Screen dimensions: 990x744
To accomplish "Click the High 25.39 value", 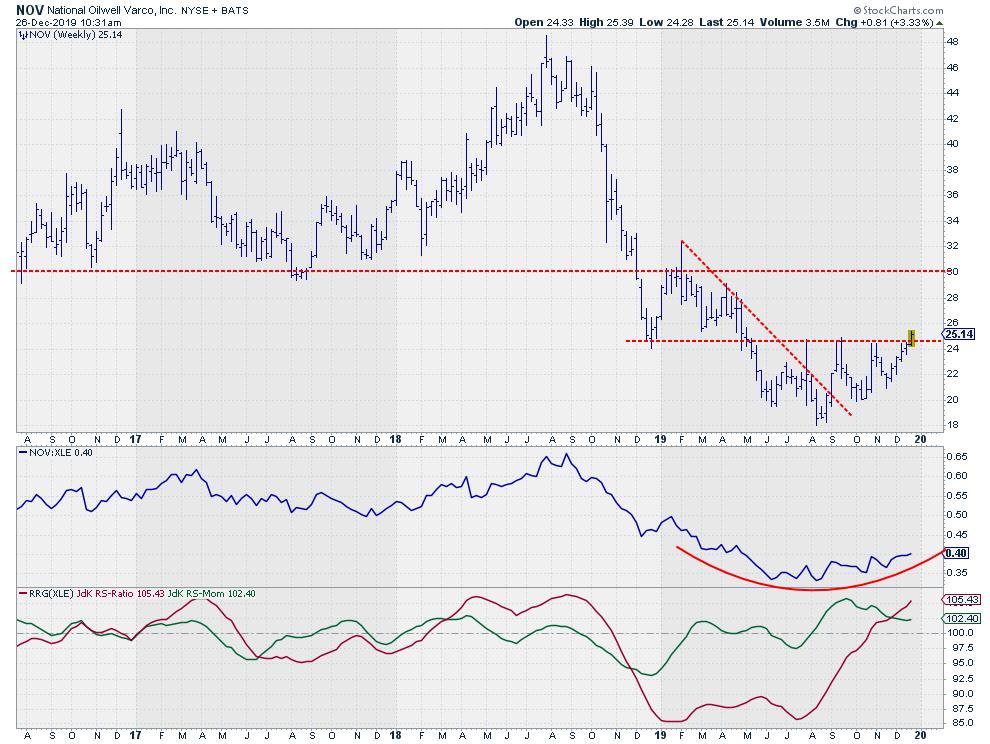I will (605, 23).
